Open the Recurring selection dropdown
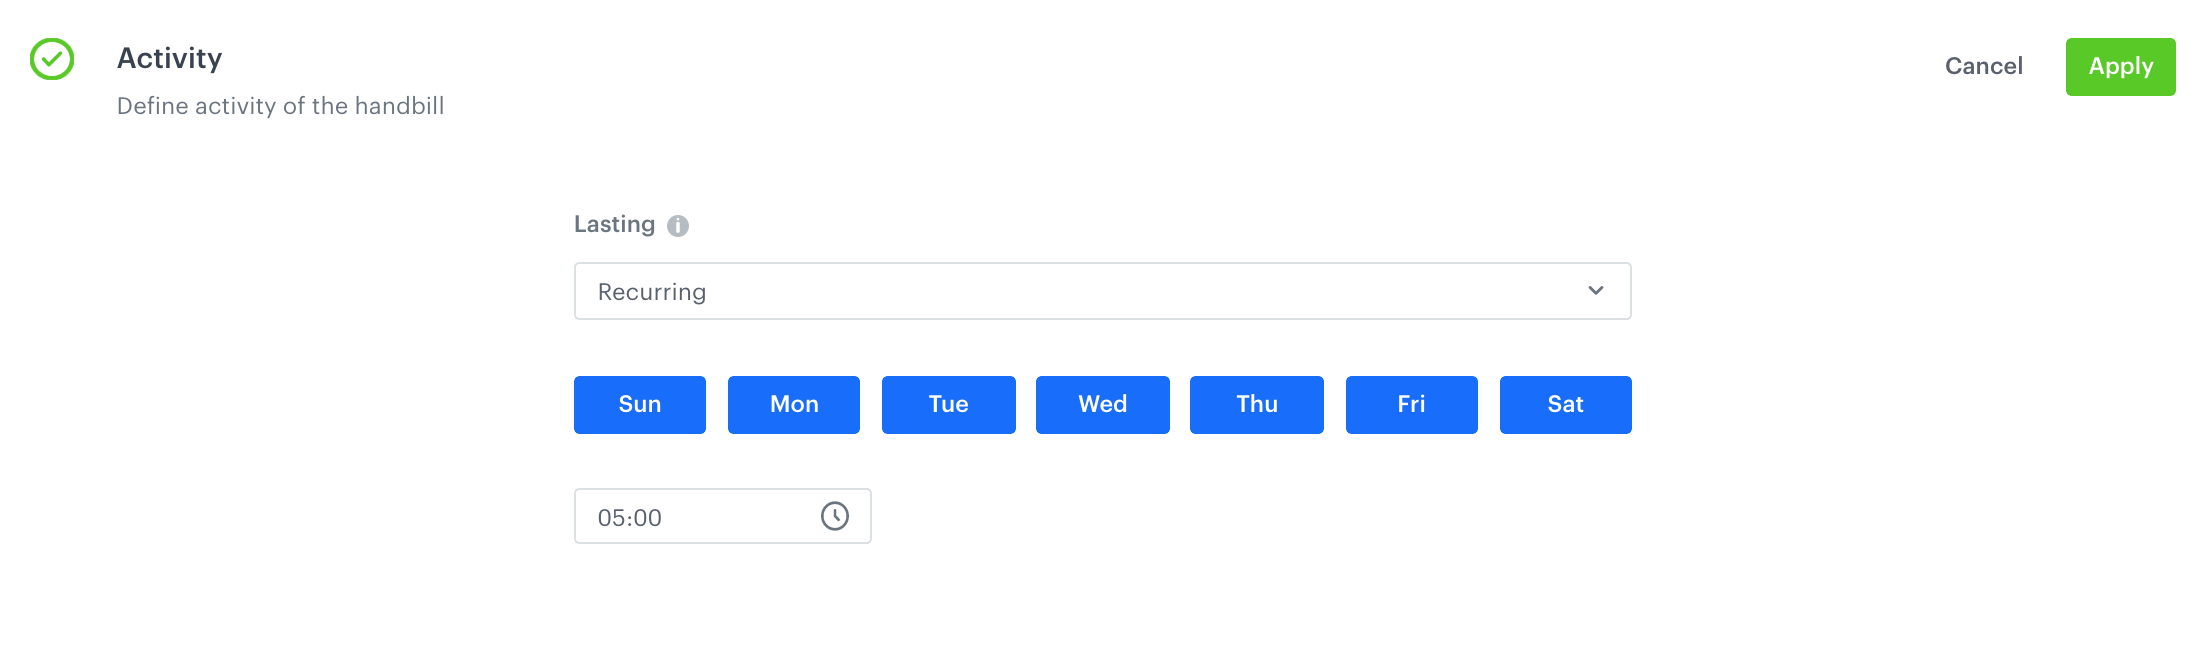 1100,291
